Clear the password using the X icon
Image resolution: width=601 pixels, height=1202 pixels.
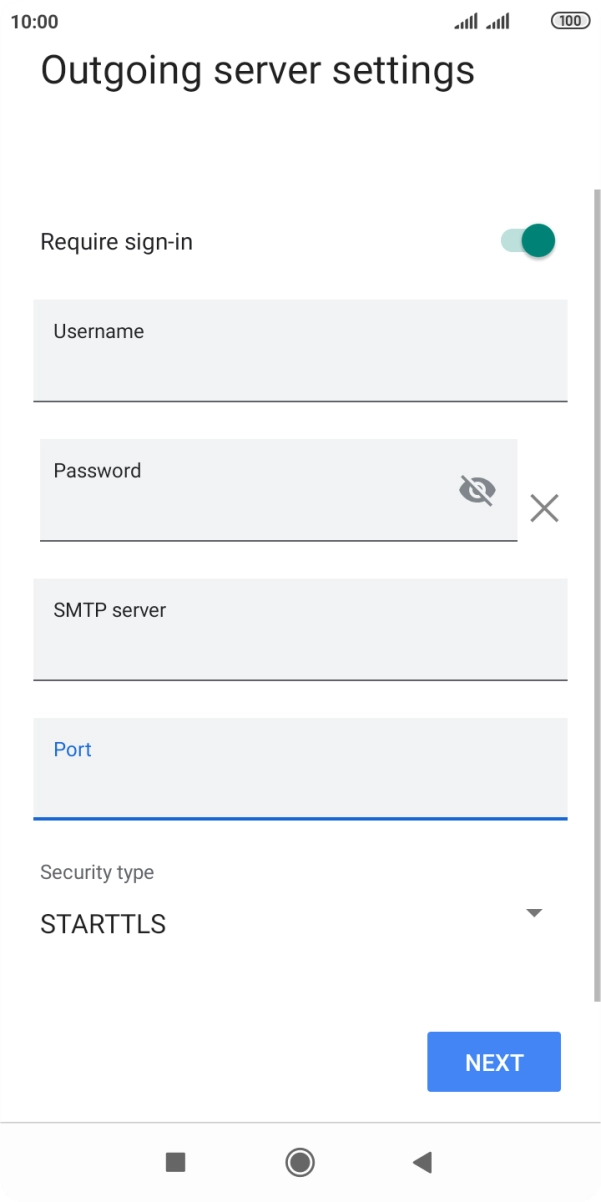point(543,508)
